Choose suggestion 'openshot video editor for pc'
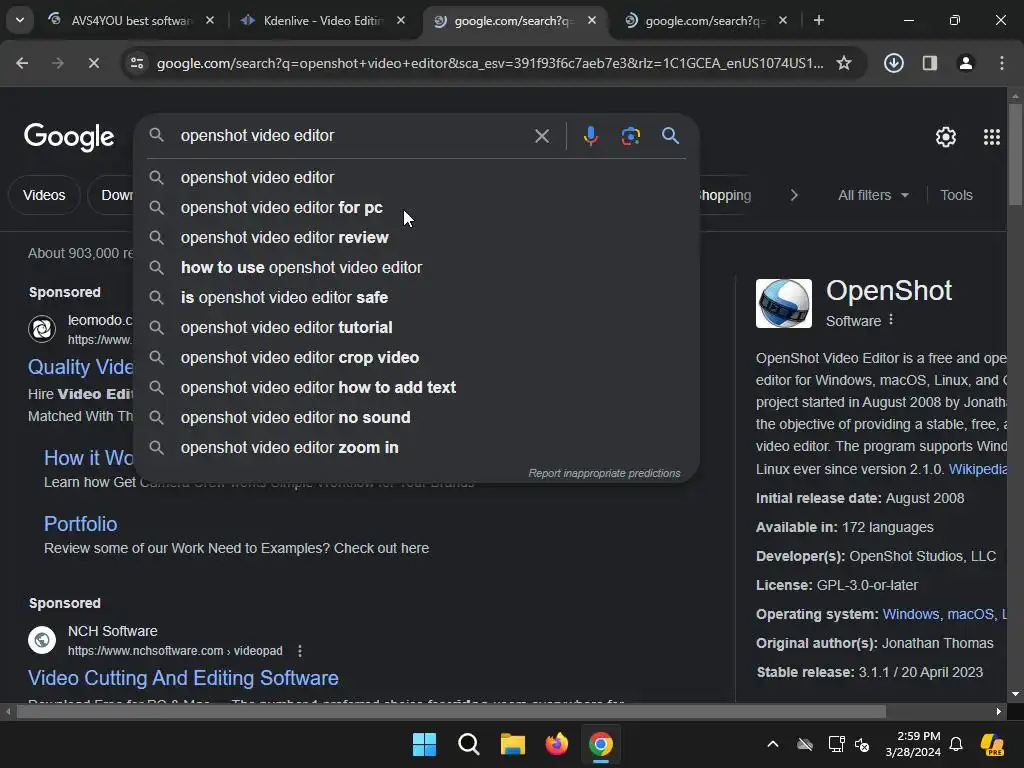The width and height of the screenshot is (1024, 768). (x=416, y=208)
